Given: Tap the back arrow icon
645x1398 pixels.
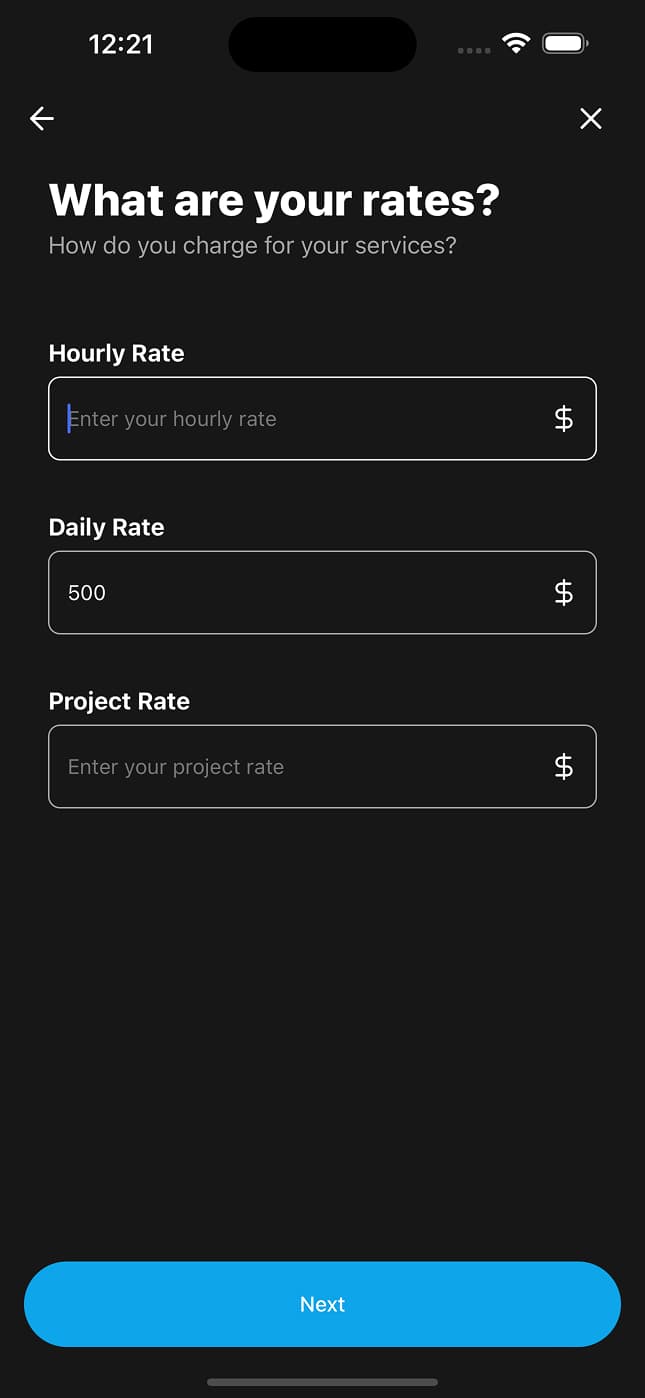Looking at the screenshot, I should (42, 119).
